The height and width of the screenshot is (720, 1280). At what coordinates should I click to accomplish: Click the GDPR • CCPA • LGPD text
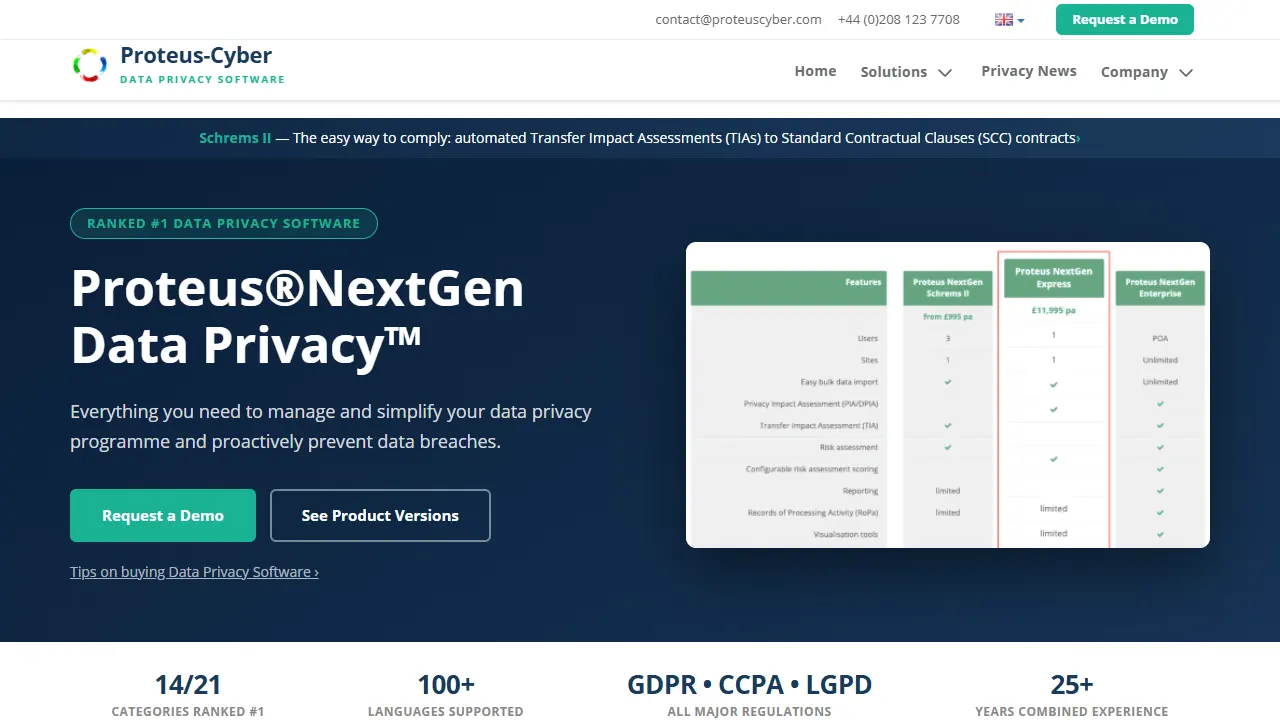click(x=750, y=685)
